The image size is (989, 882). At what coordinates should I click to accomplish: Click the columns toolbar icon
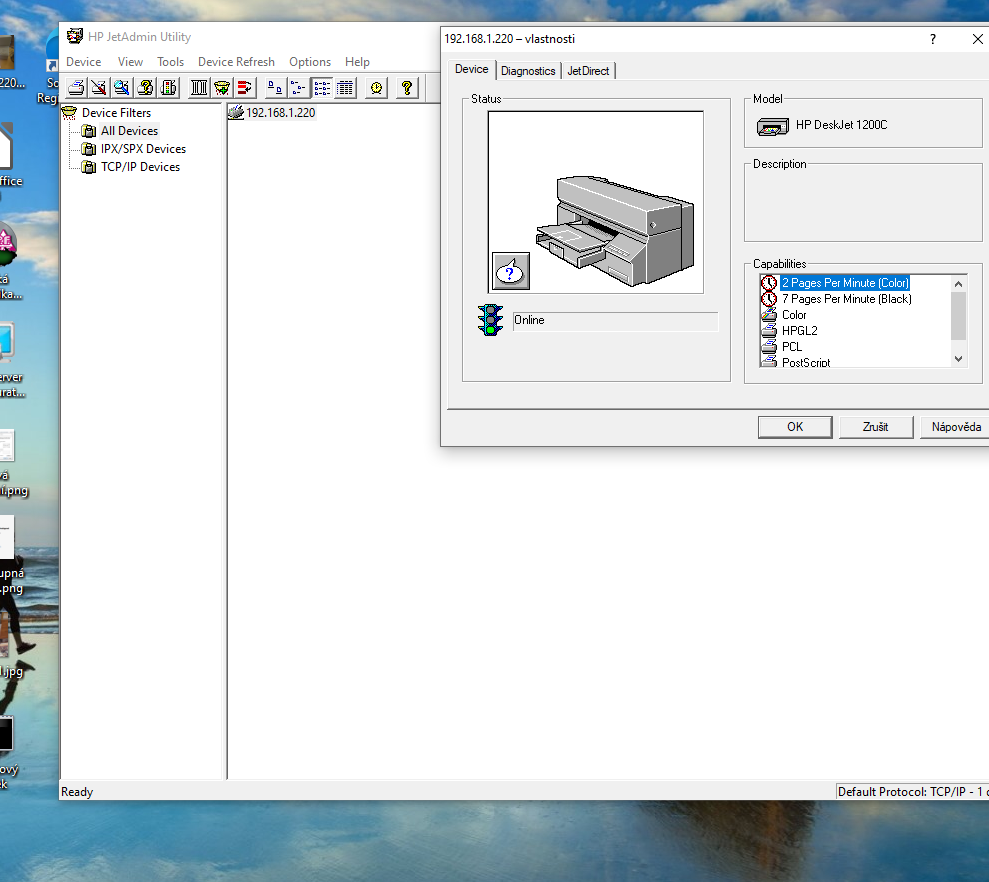(199, 88)
